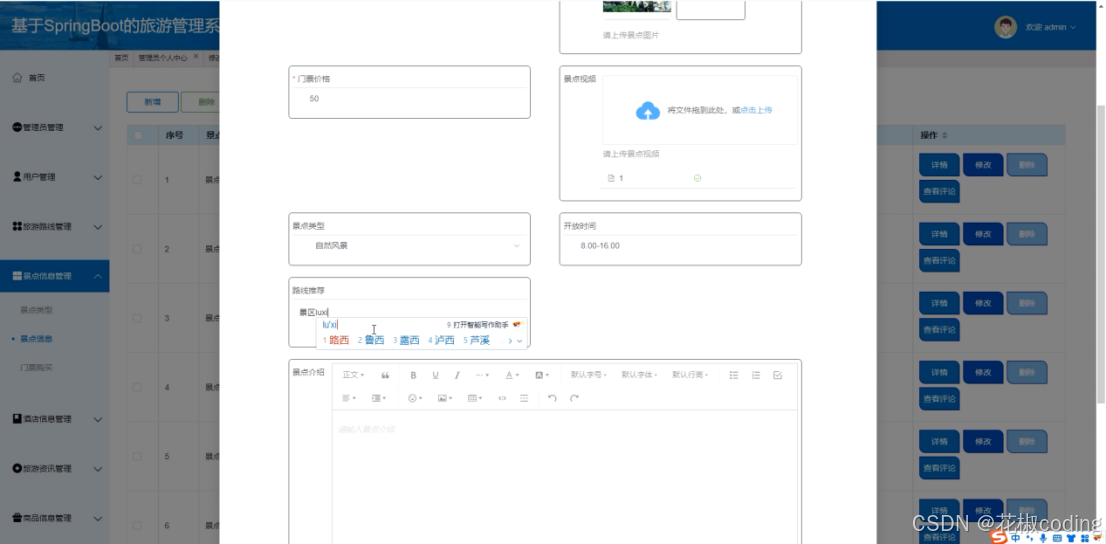Image resolution: width=1106 pixels, height=544 pixels.
Task: Click the cloud upload icon for video
Action: [x=648, y=111]
